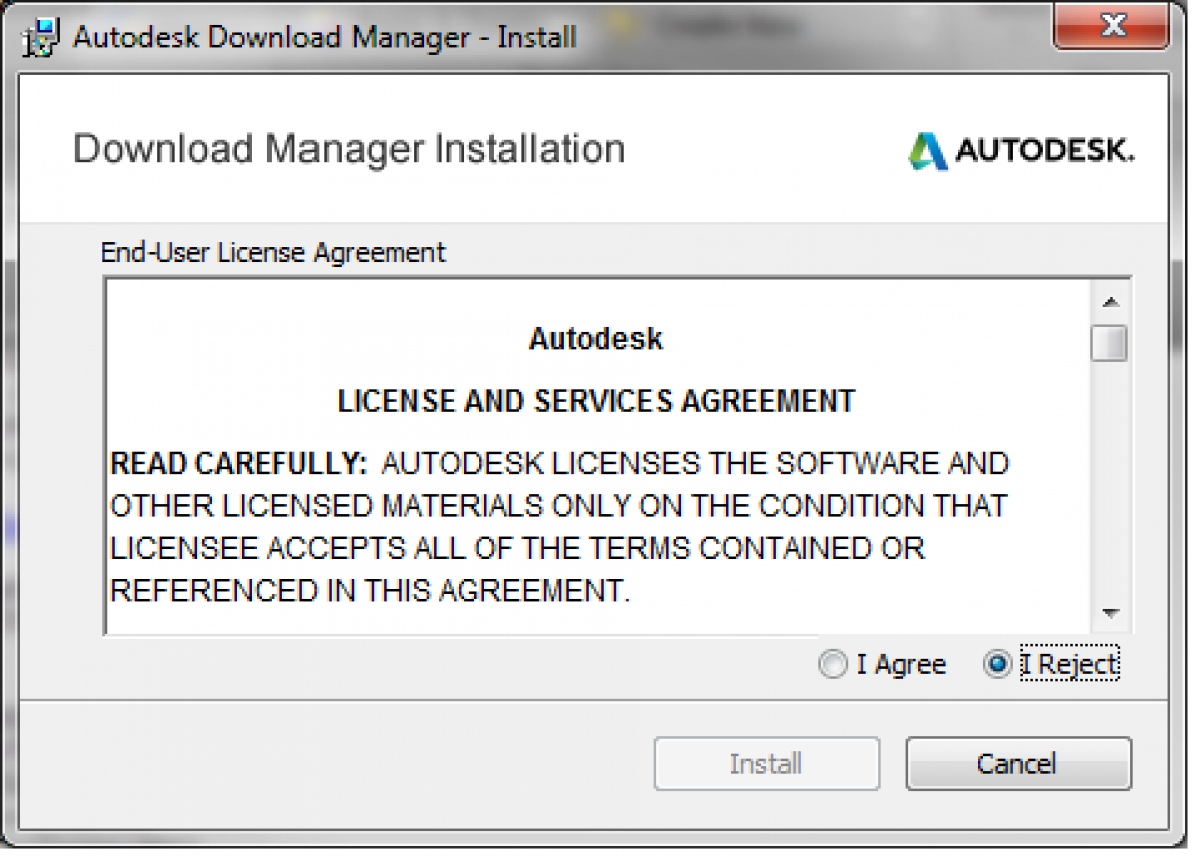
Task: Select the "I Reject" radio button
Action: tap(997, 665)
